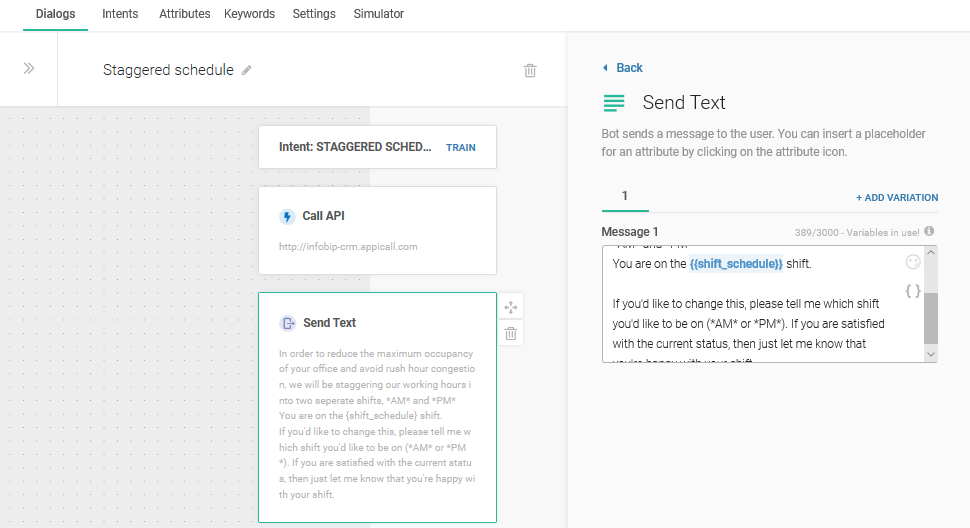The height and width of the screenshot is (528, 970).
Task: Insert attribute placeholder using curly braces icon
Action: (x=912, y=291)
